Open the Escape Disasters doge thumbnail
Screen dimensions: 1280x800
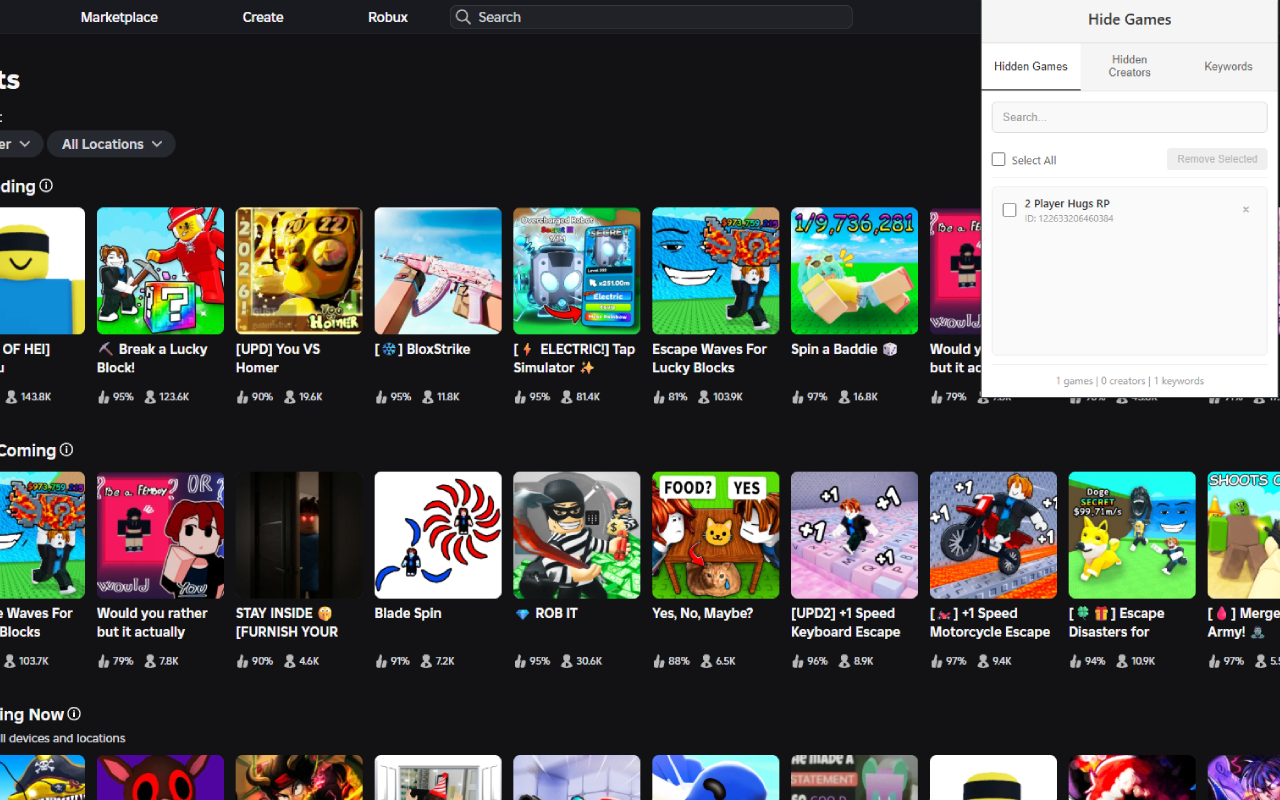click(x=1132, y=535)
